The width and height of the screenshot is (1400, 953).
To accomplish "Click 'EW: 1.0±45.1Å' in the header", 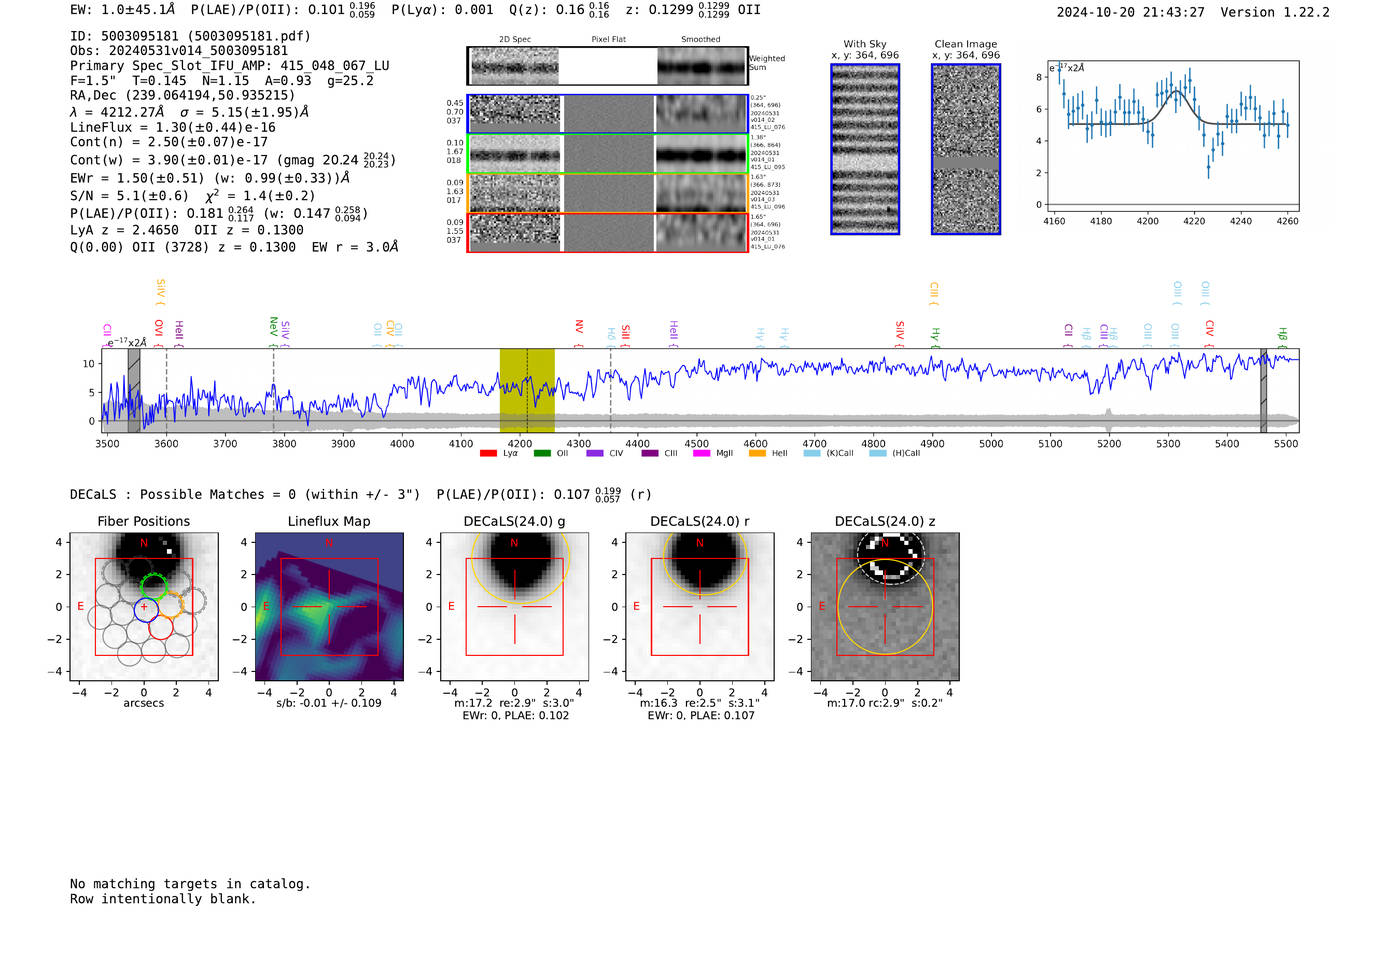I will [x=122, y=9].
